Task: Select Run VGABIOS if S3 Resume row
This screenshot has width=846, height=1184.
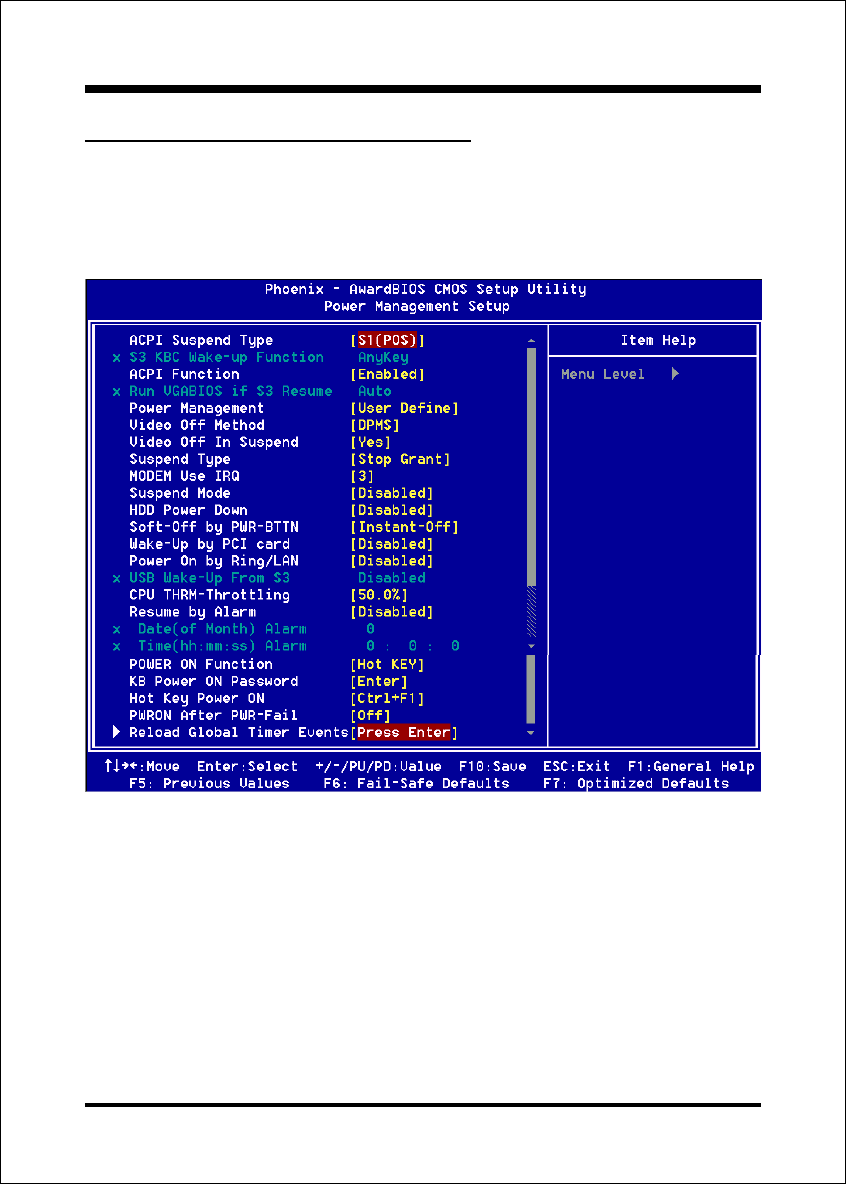Action: click(x=252, y=391)
